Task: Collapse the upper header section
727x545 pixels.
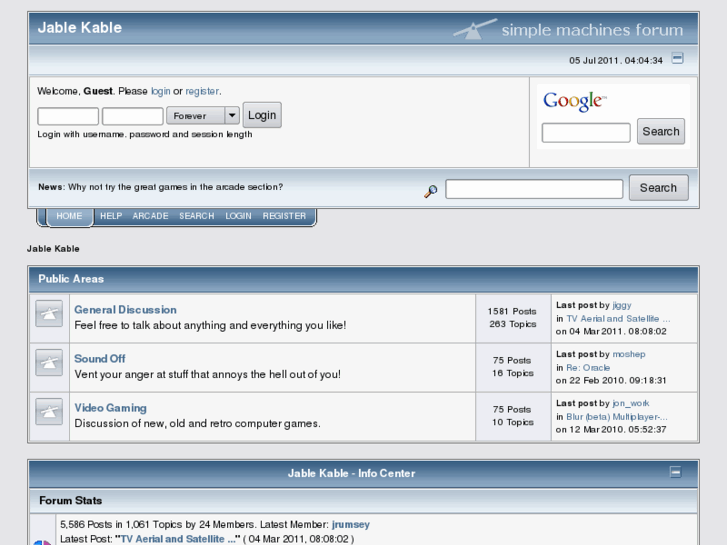Action: 677,58
